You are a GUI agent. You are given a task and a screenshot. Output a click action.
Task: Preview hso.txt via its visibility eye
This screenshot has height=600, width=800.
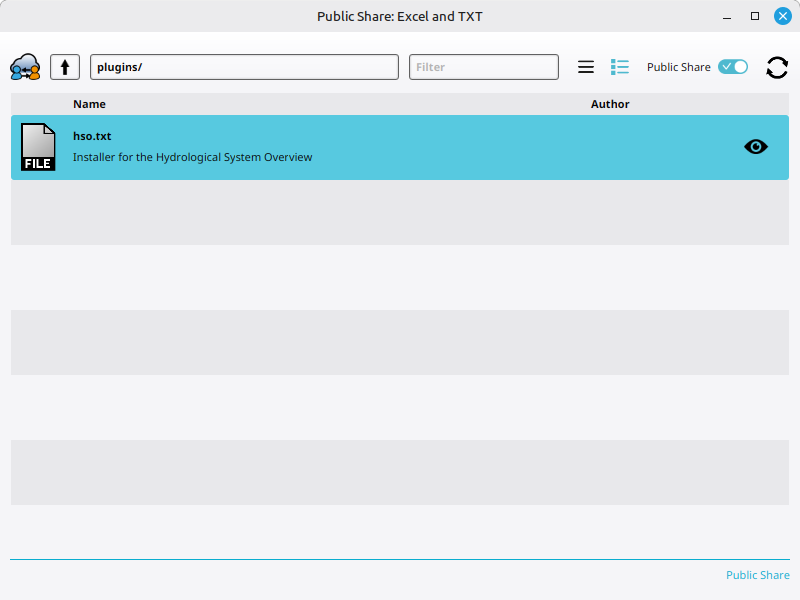(x=756, y=146)
